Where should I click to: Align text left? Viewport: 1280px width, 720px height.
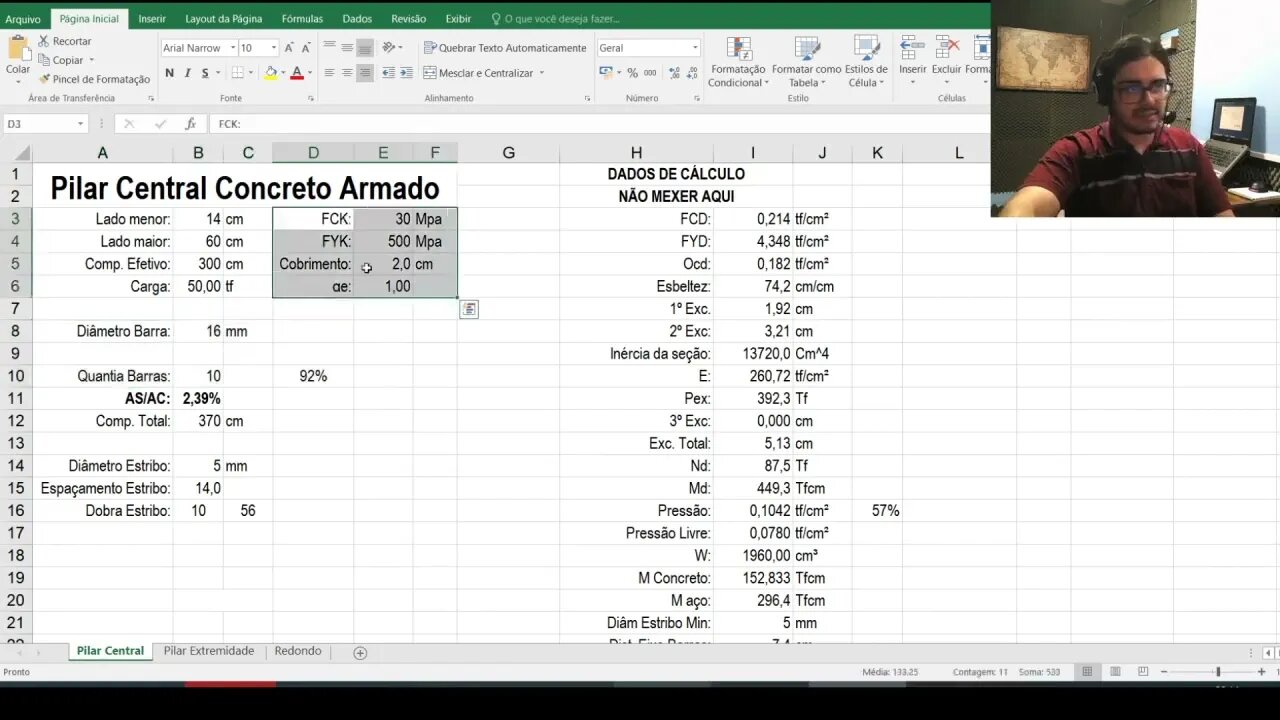329,73
